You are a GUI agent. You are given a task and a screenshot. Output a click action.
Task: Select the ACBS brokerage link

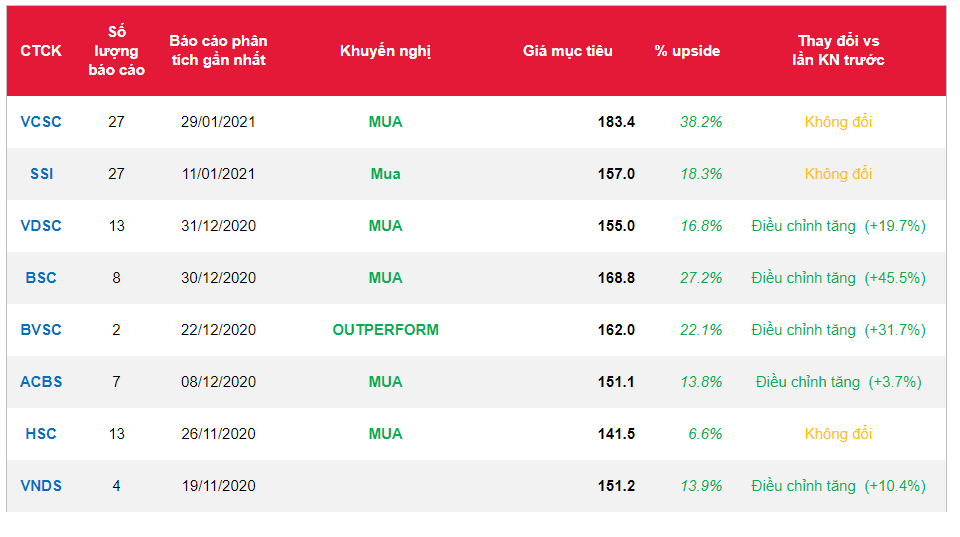point(41,382)
